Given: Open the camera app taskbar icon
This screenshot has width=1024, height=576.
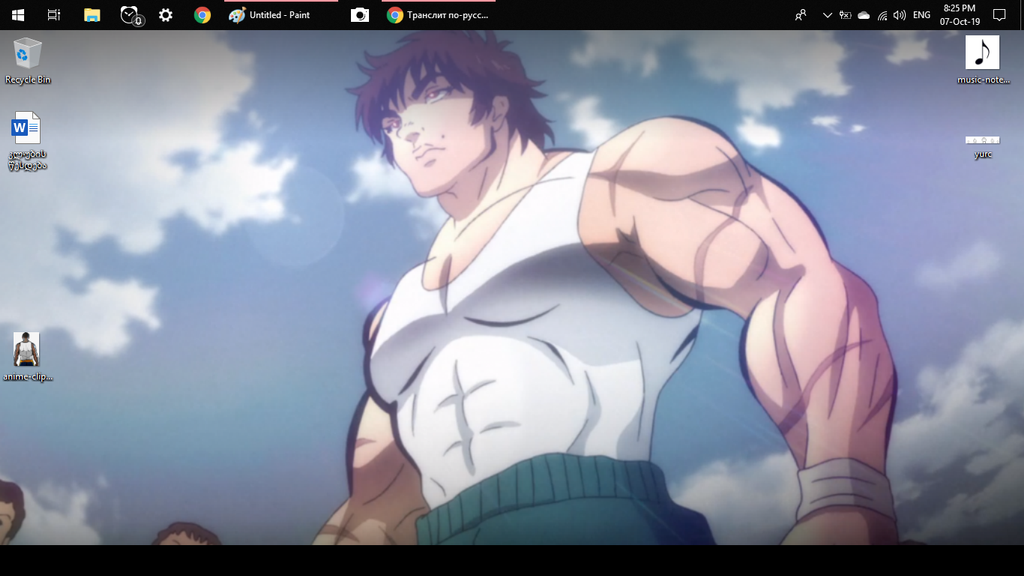Looking at the screenshot, I should pos(360,15).
